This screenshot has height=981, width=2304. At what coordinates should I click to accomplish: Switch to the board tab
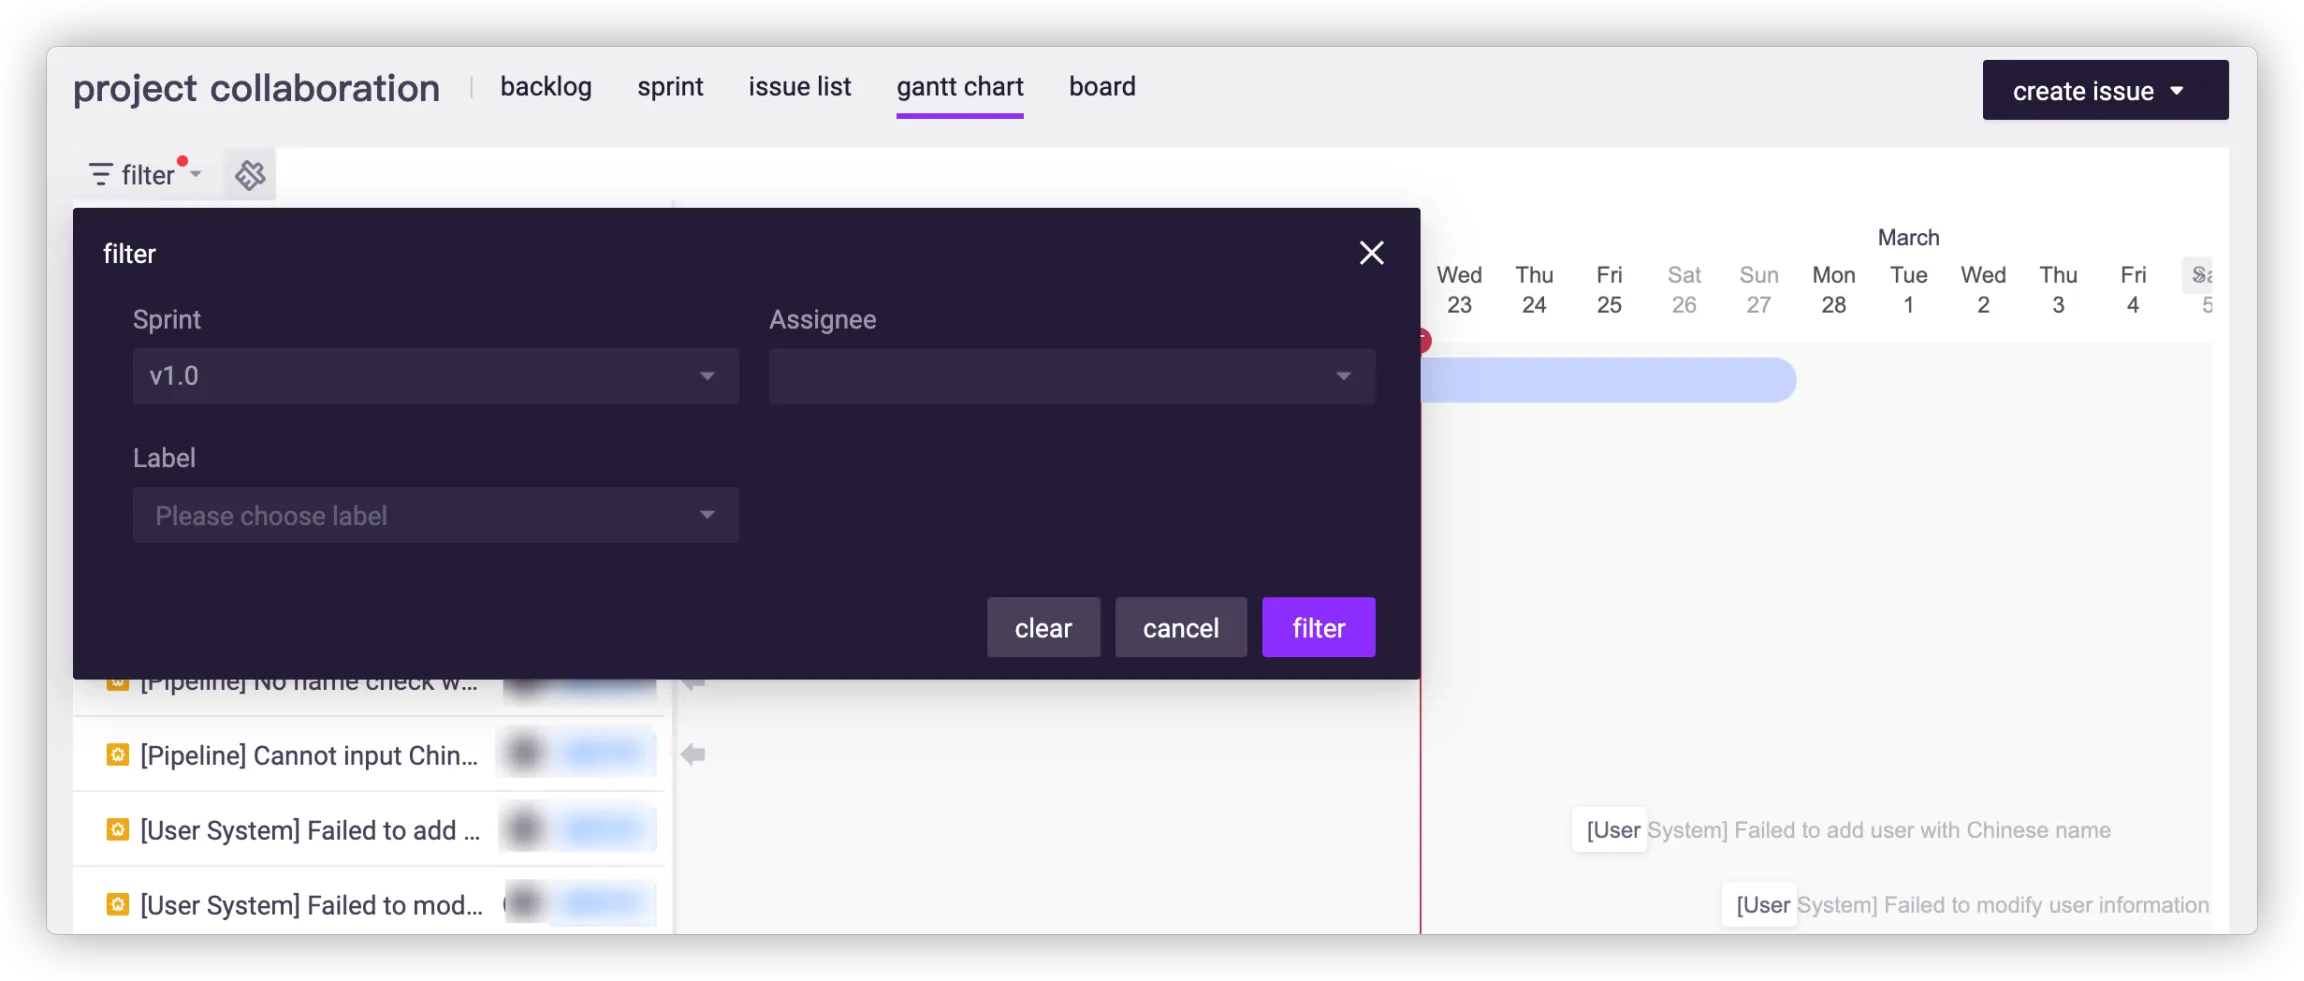pos(1102,87)
